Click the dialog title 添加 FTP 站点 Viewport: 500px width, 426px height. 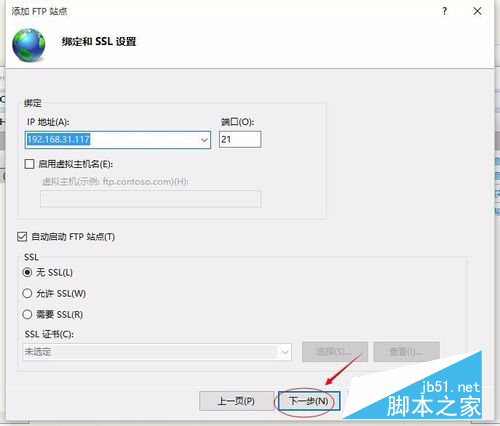tap(39, 11)
